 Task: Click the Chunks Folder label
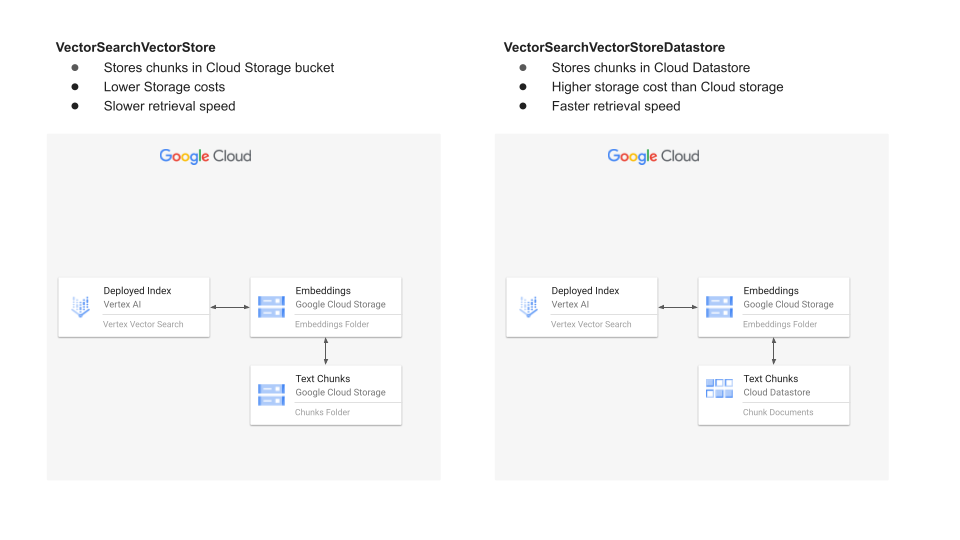pyautogui.click(x=323, y=412)
